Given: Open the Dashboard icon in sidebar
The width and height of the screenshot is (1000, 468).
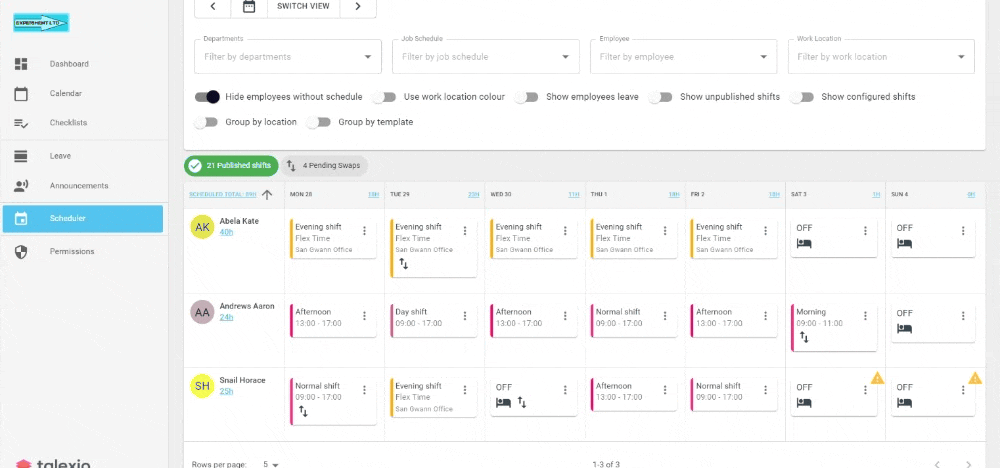Looking at the screenshot, I should pos(21,64).
